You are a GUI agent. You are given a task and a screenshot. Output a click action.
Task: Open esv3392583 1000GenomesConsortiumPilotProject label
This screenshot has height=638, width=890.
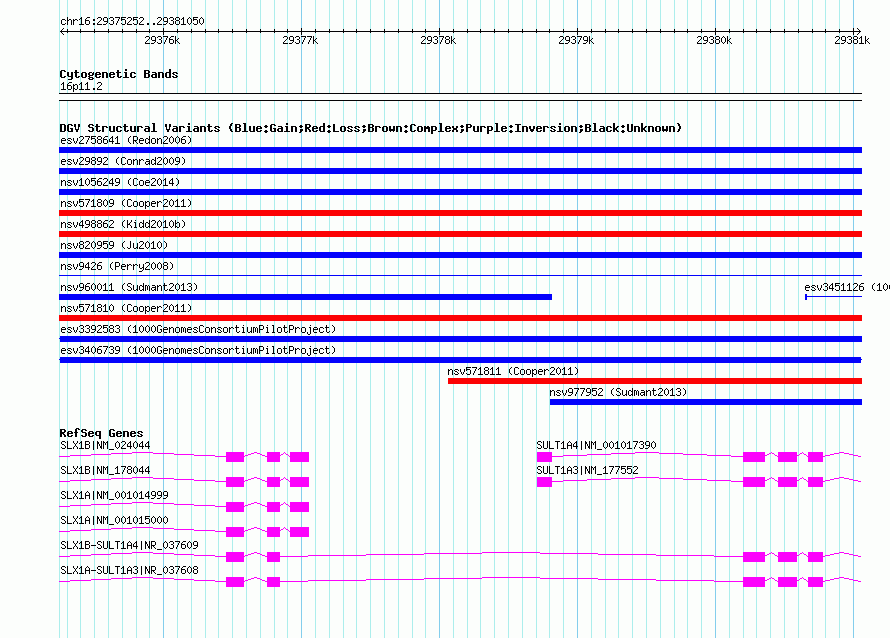click(198, 329)
